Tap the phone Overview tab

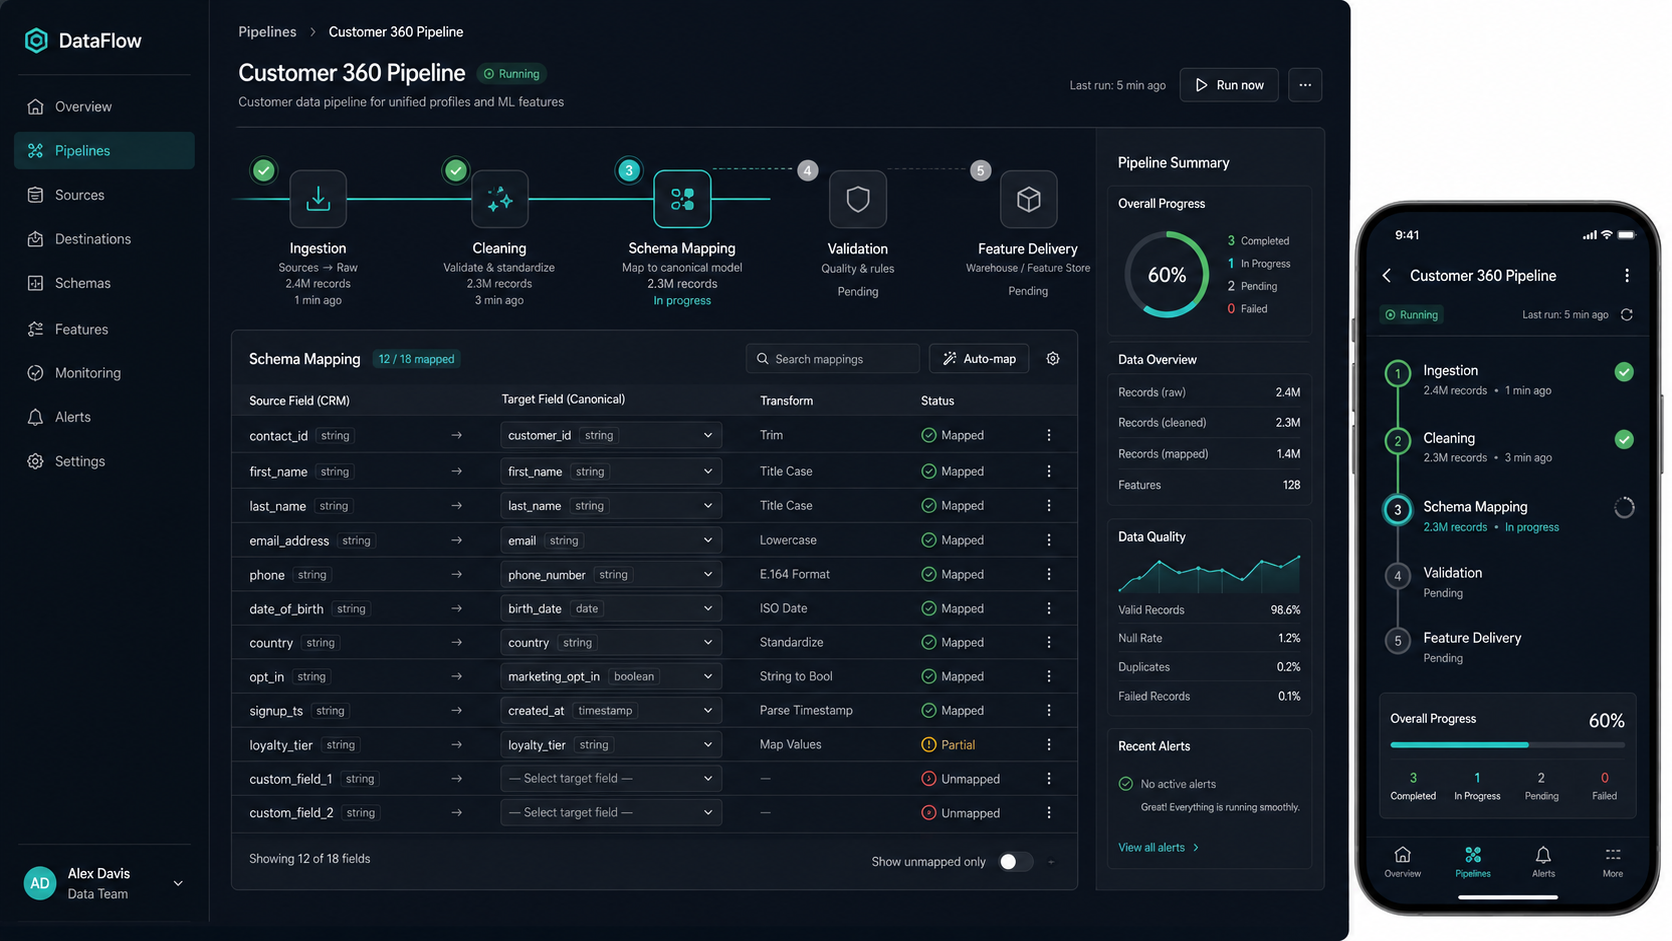coord(1402,862)
